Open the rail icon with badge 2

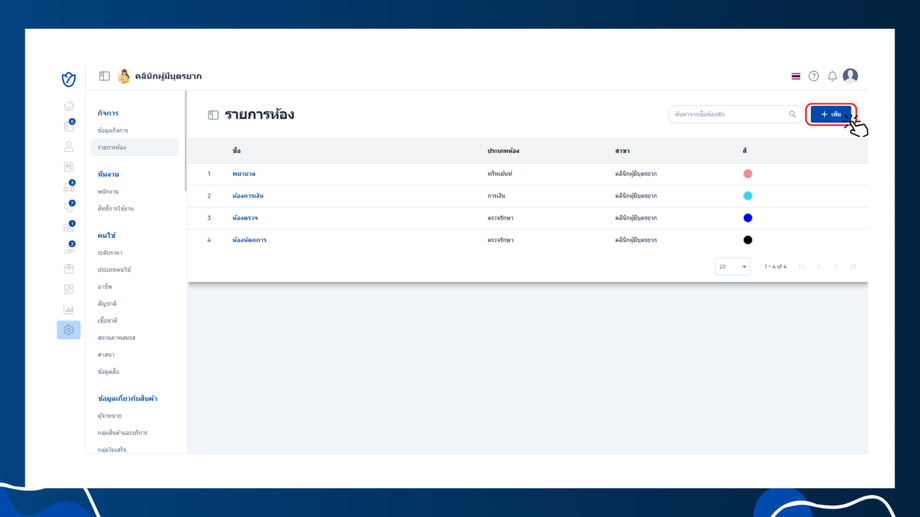(x=69, y=248)
